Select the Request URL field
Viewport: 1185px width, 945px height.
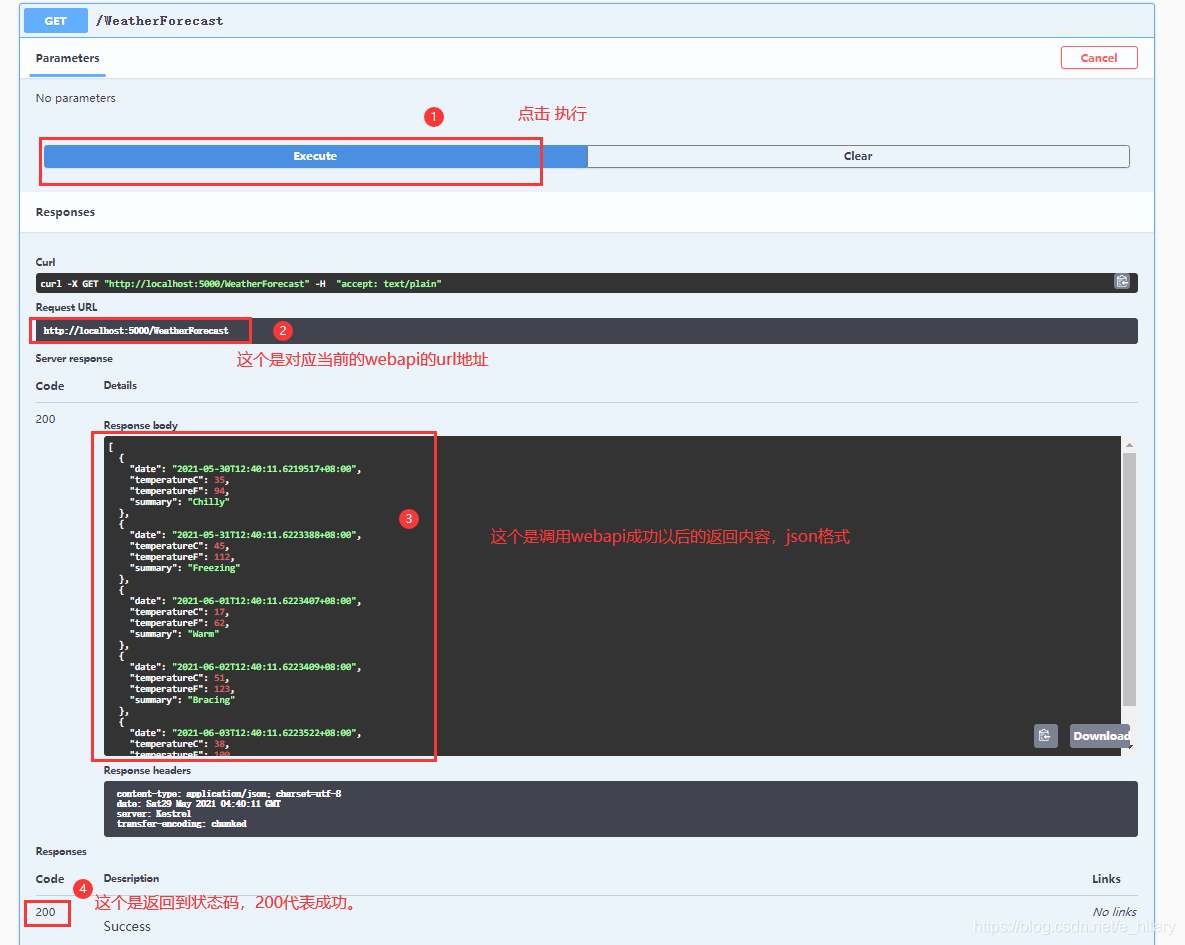140,330
